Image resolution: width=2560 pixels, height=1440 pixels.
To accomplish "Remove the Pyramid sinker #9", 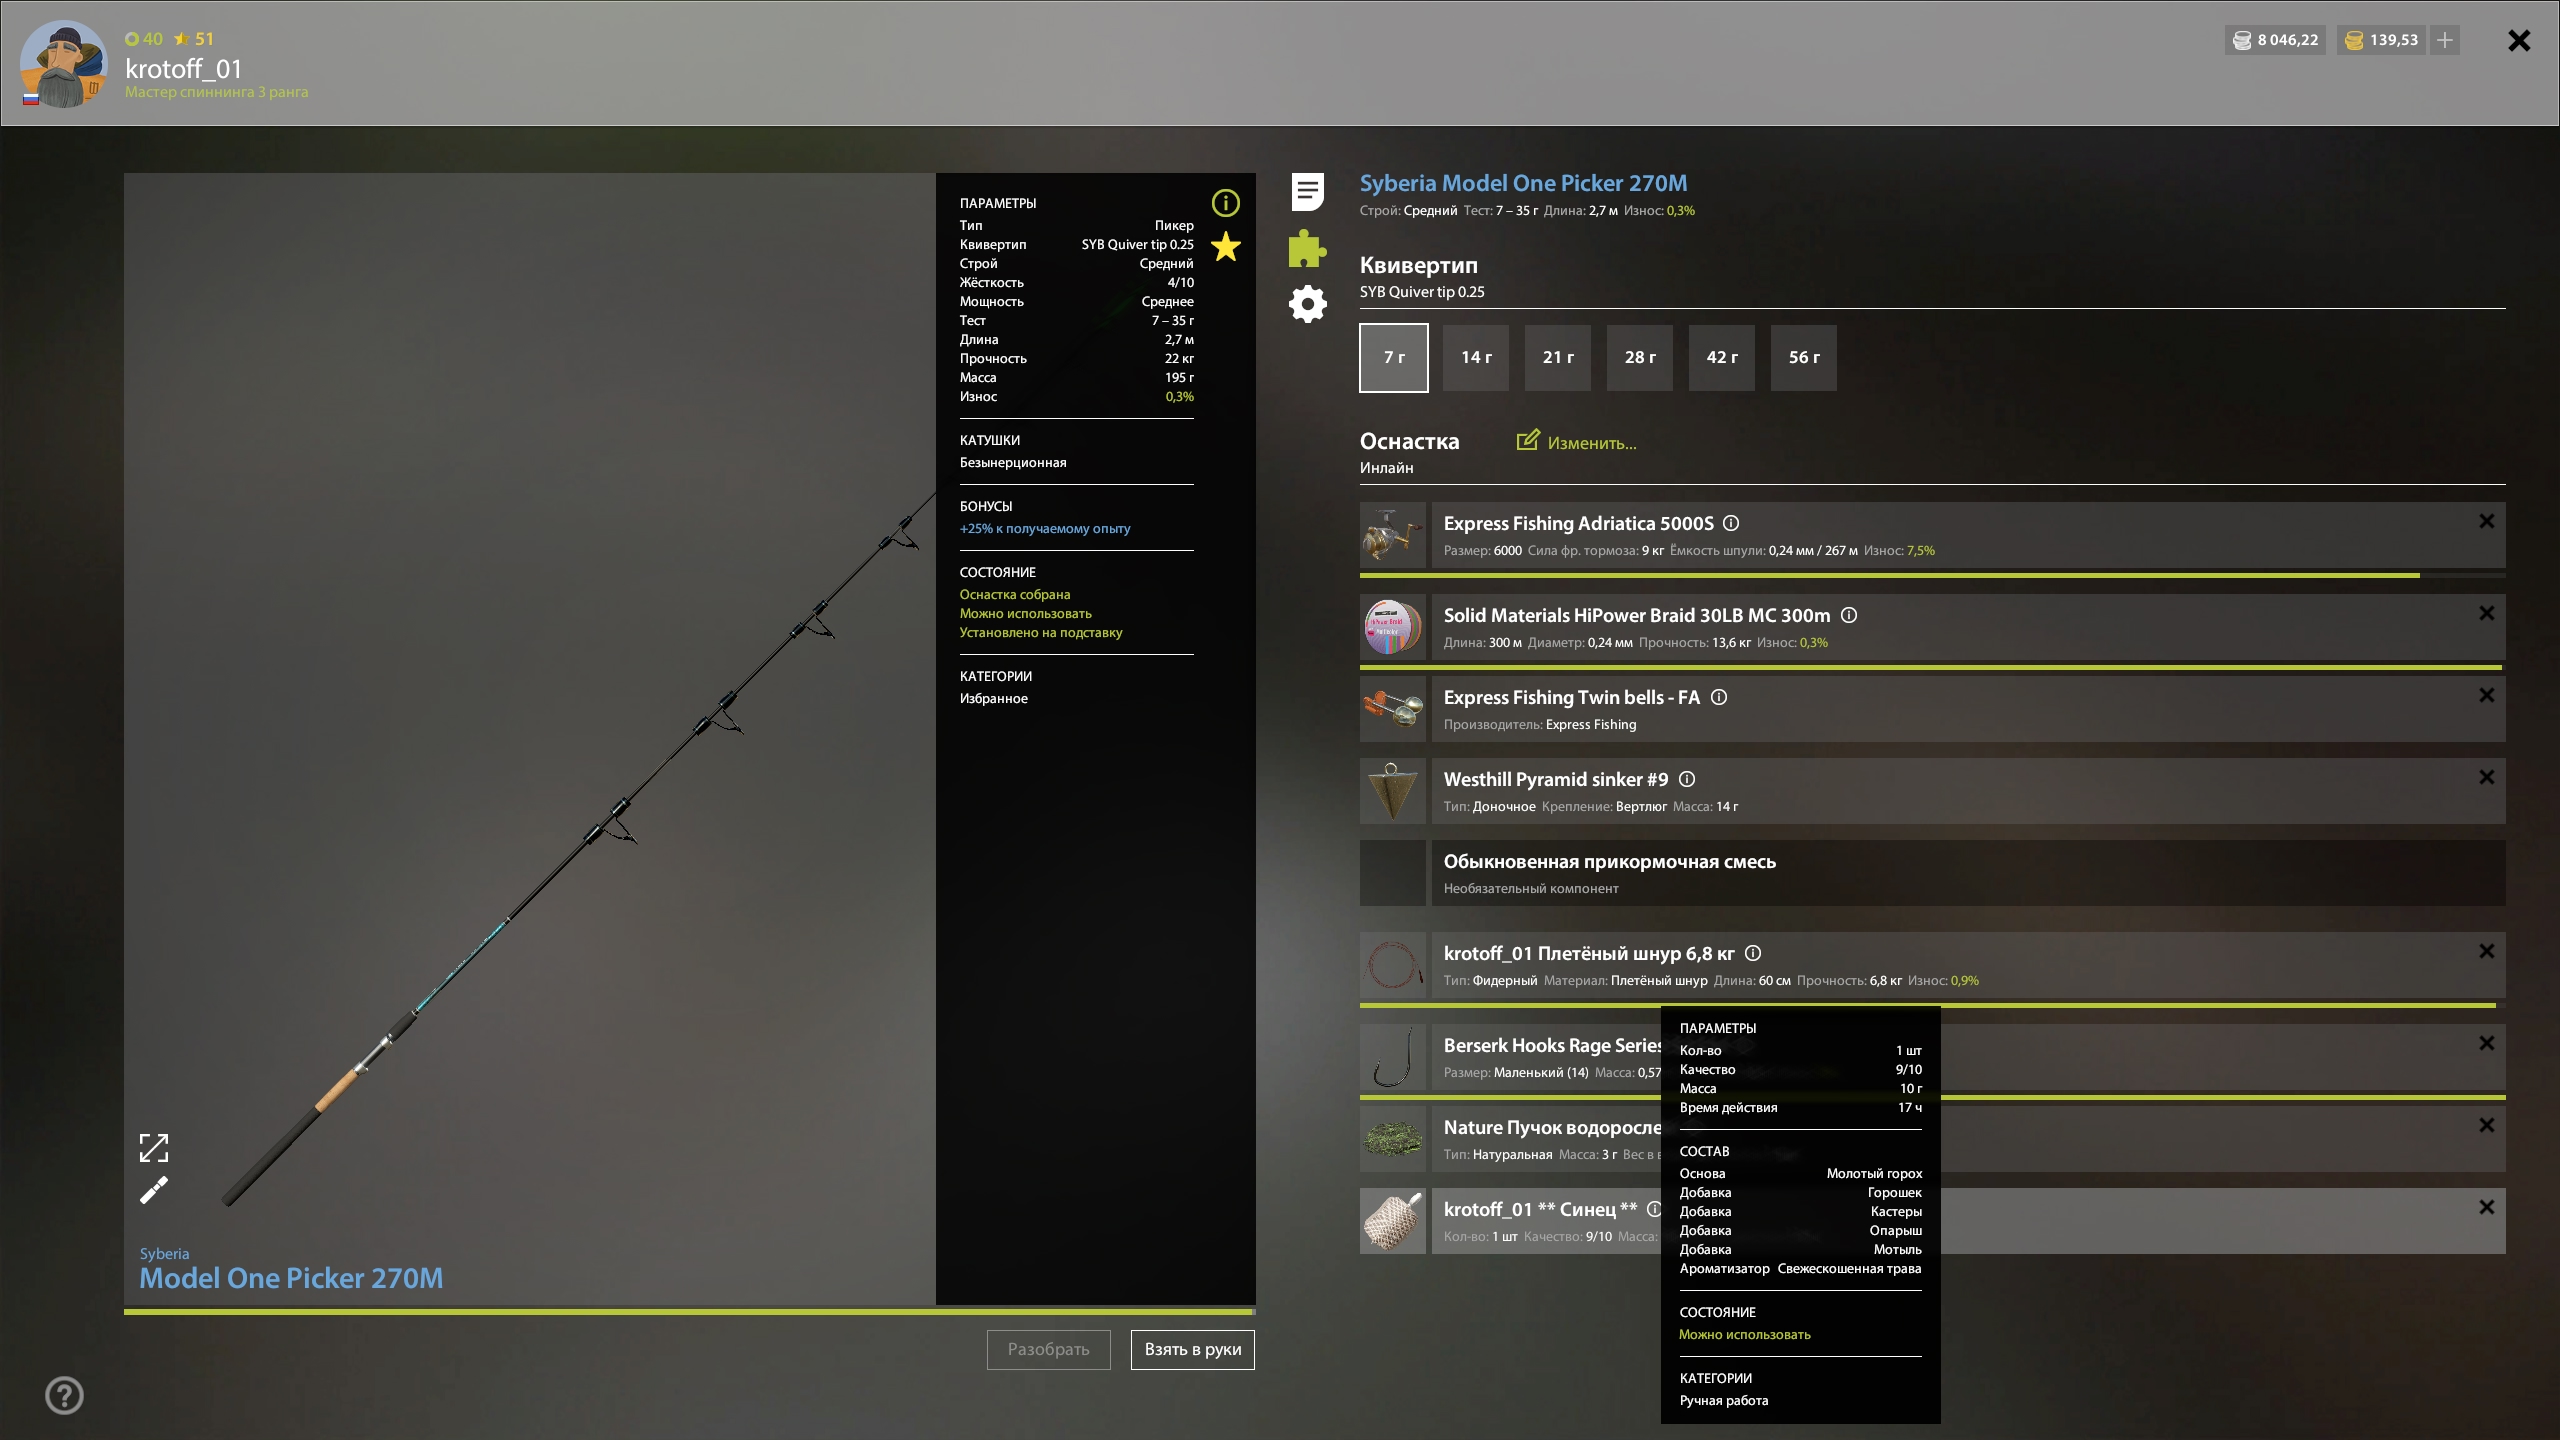I will tap(2487, 777).
